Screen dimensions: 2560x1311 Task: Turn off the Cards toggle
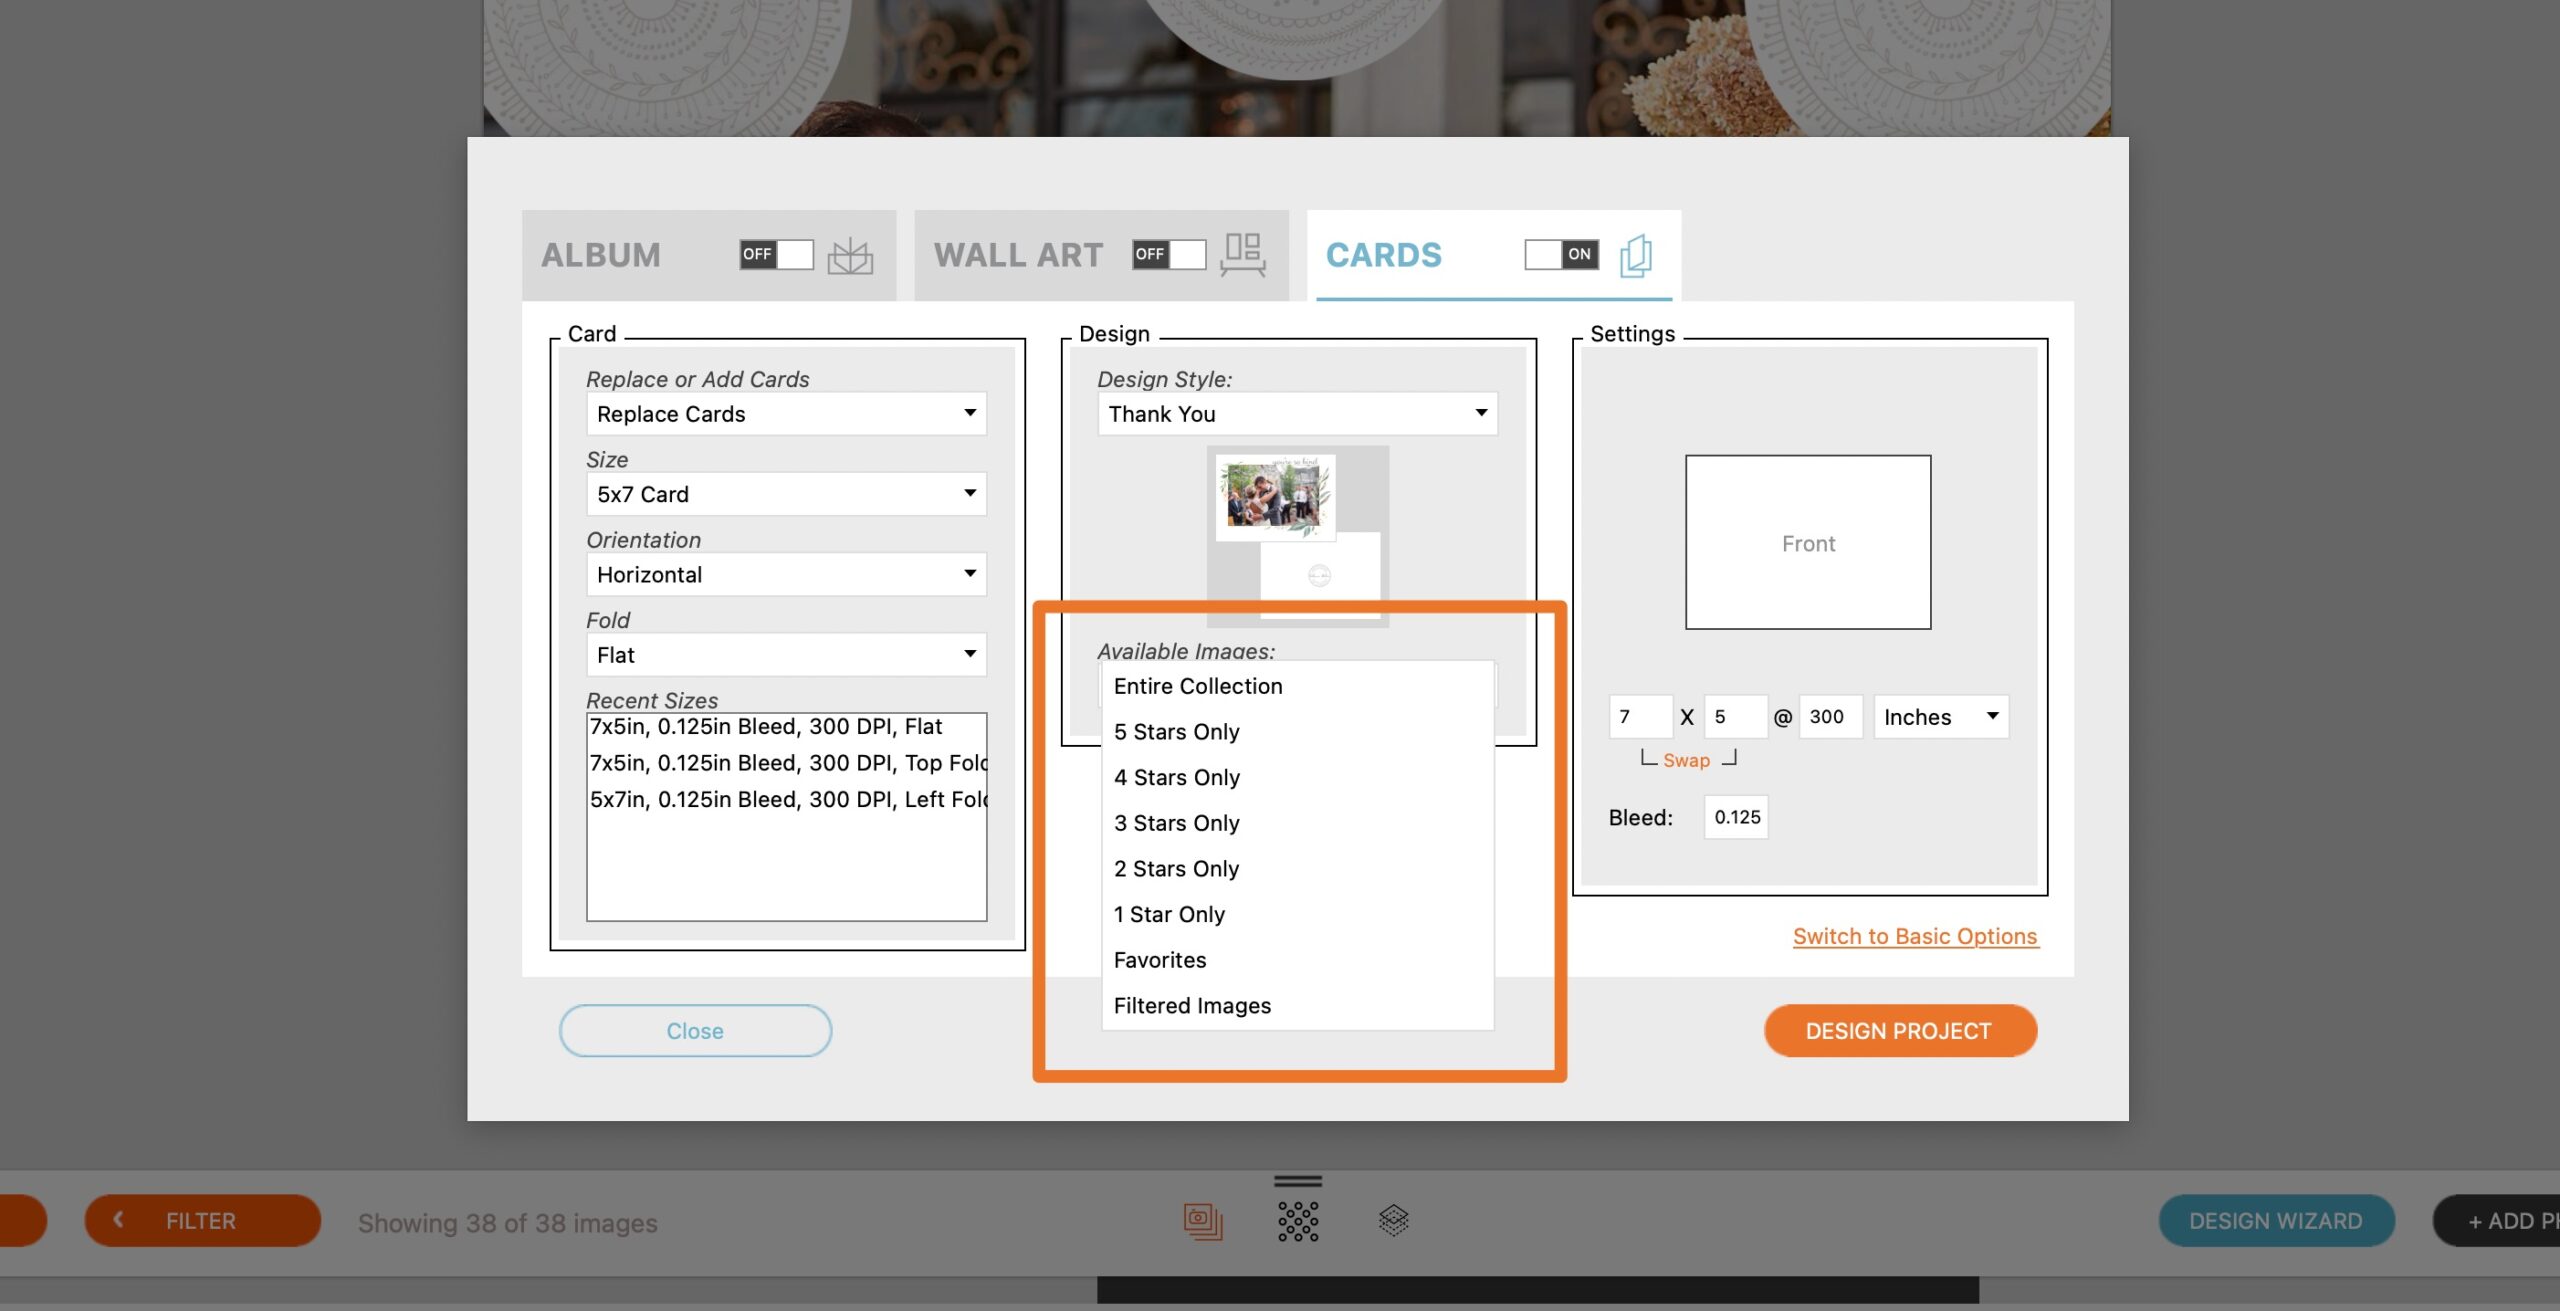click(x=1561, y=254)
